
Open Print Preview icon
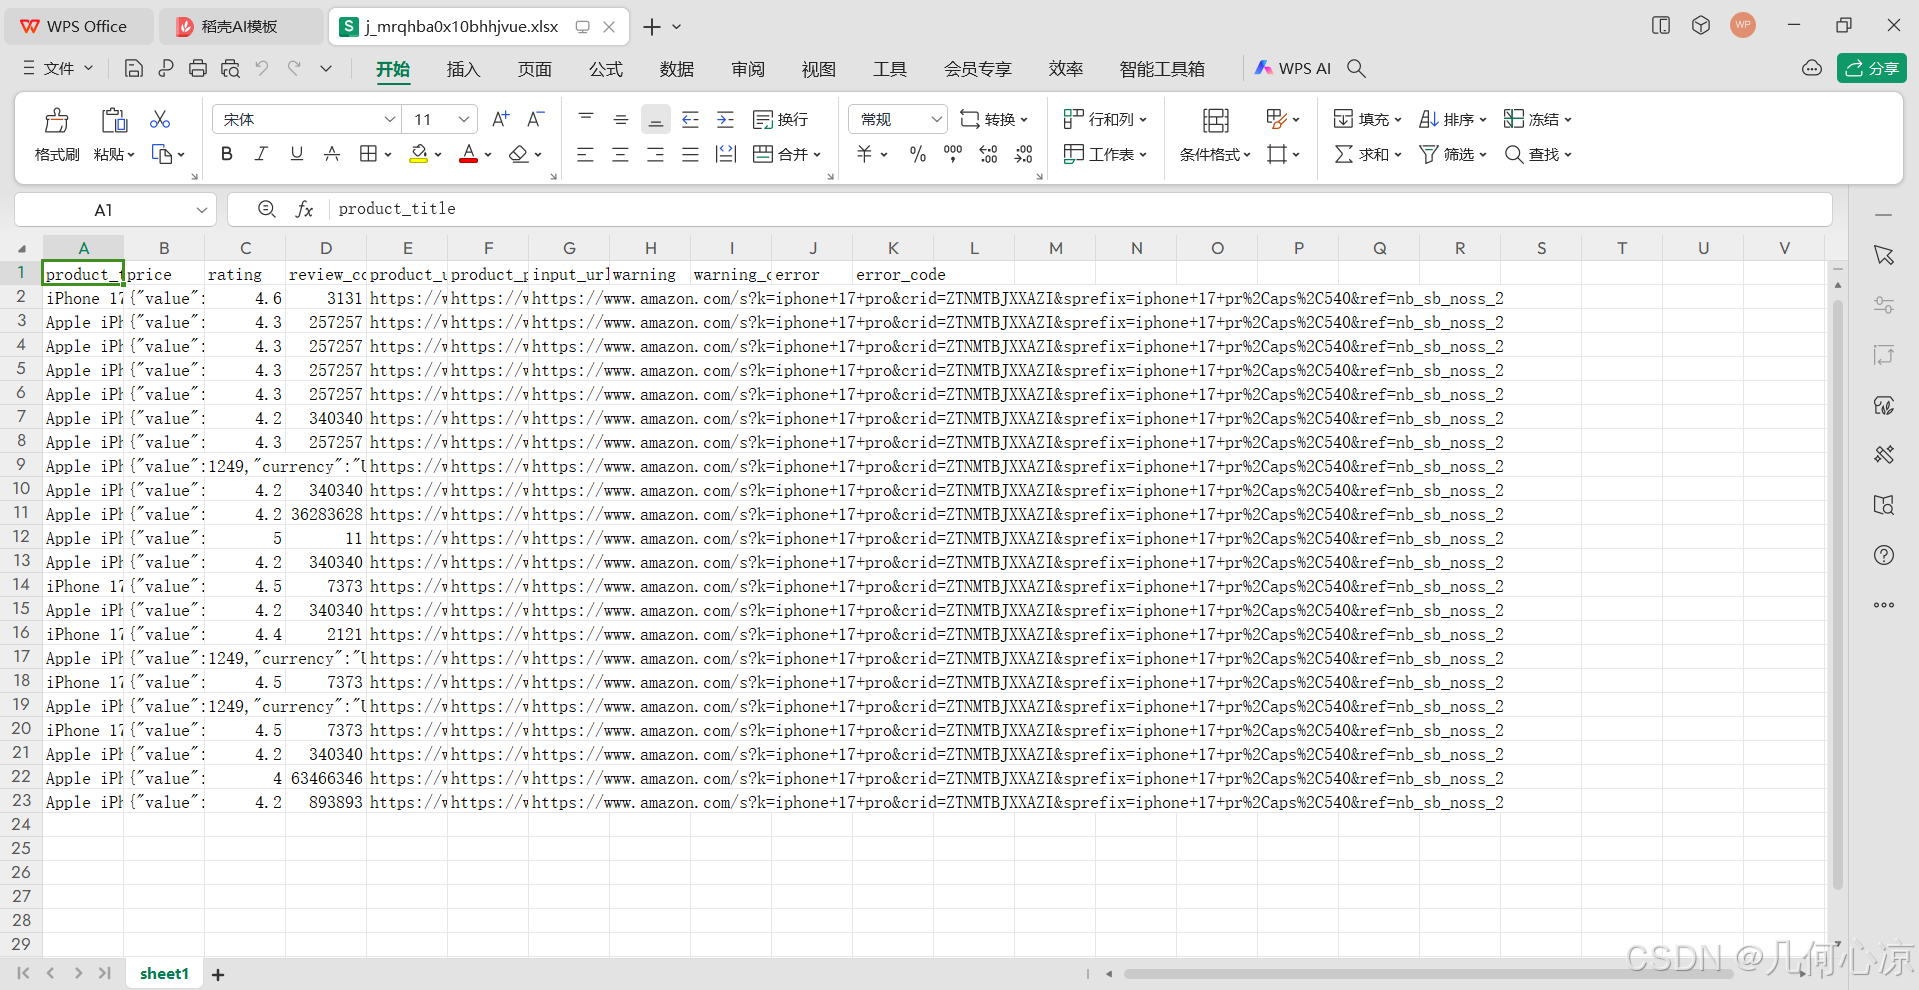point(230,68)
